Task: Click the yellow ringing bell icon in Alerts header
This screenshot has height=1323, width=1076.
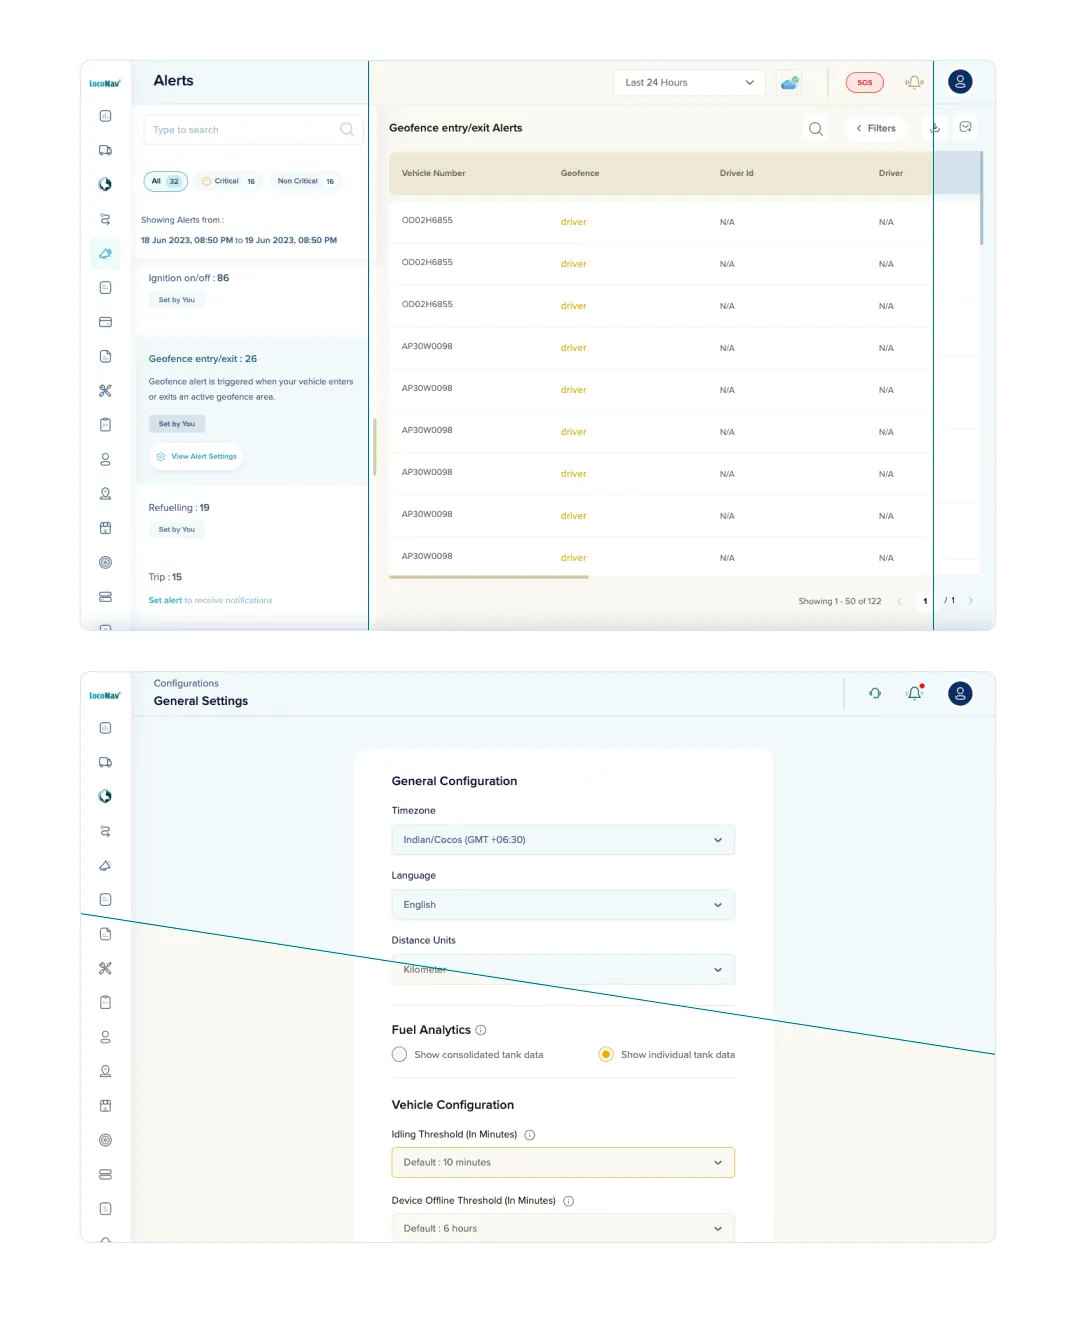Action: point(914,82)
